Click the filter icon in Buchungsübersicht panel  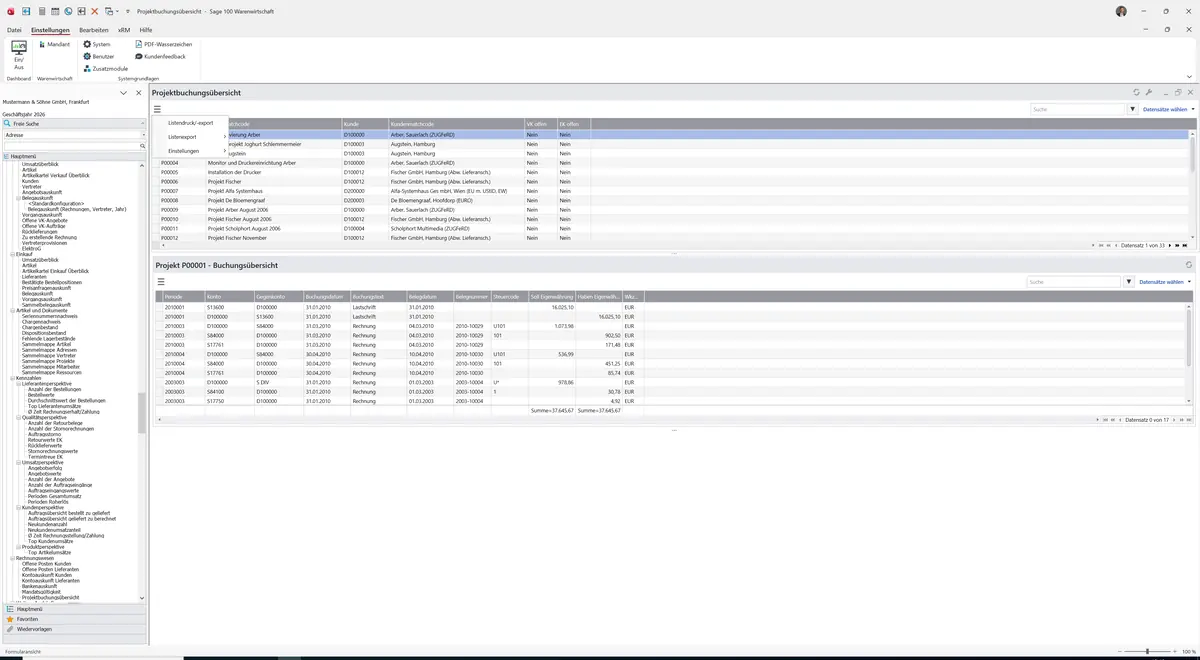click(1129, 282)
